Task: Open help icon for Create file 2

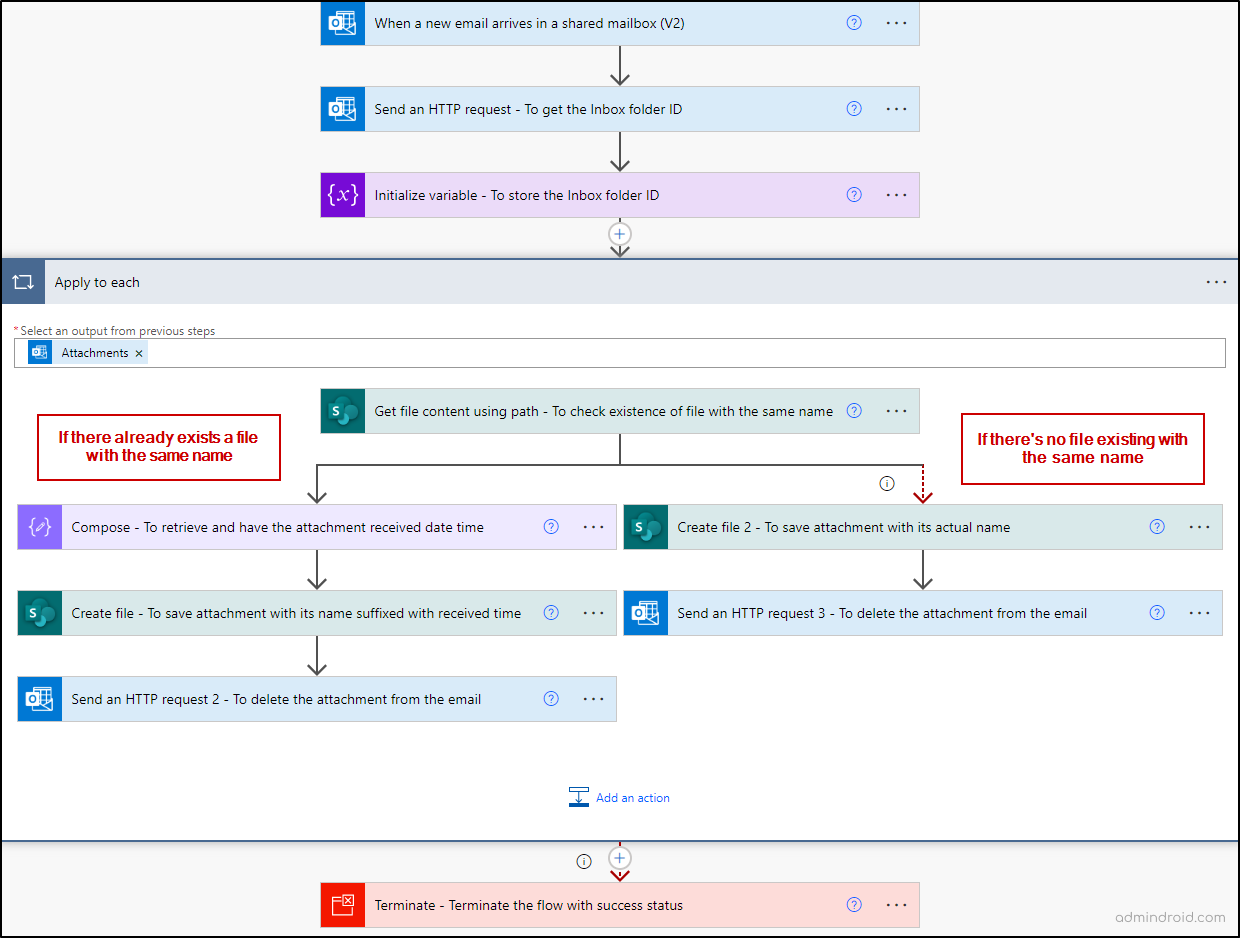Action: pos(1157,527)
